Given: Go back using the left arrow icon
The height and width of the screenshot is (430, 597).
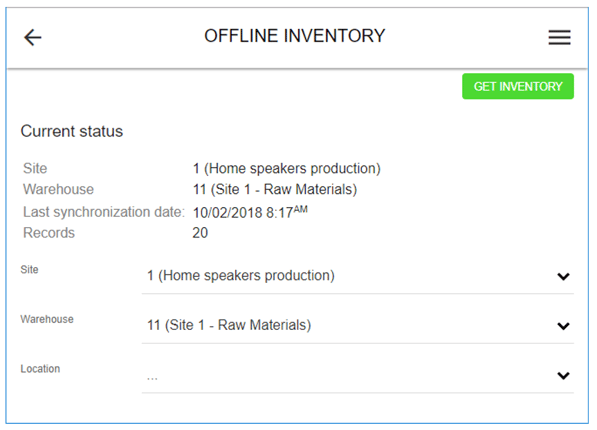Looking at the screenshot, I should click(33, 37).
